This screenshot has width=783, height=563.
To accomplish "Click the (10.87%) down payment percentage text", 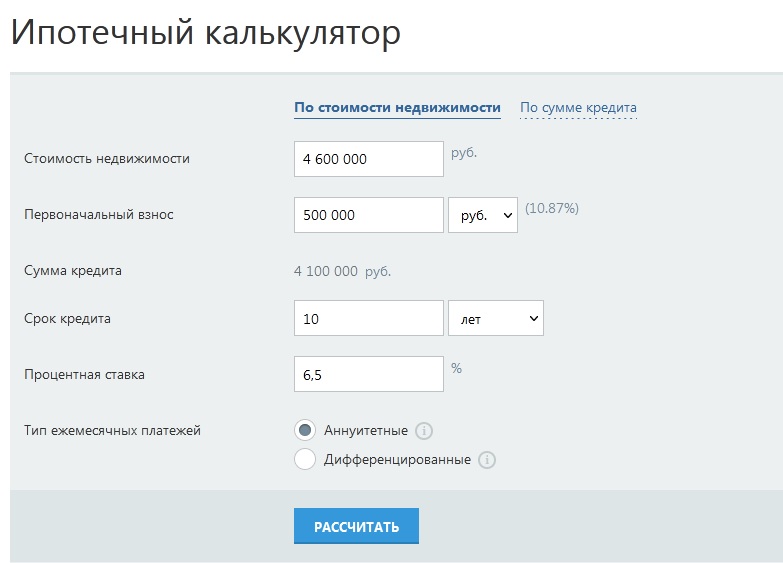I will [x=552, y=209].
